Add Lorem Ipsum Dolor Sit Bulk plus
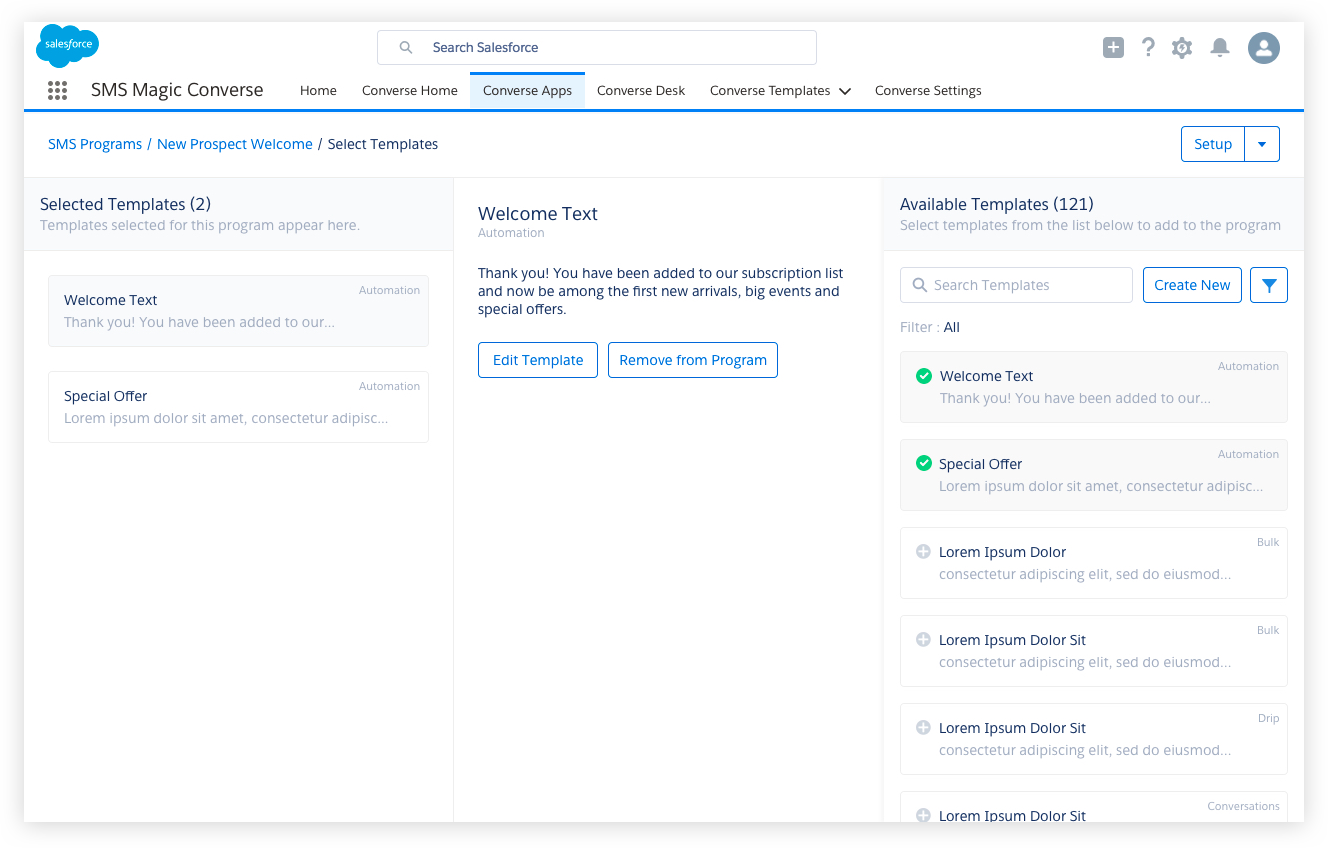1328x848 pixels. pos(924,640)
